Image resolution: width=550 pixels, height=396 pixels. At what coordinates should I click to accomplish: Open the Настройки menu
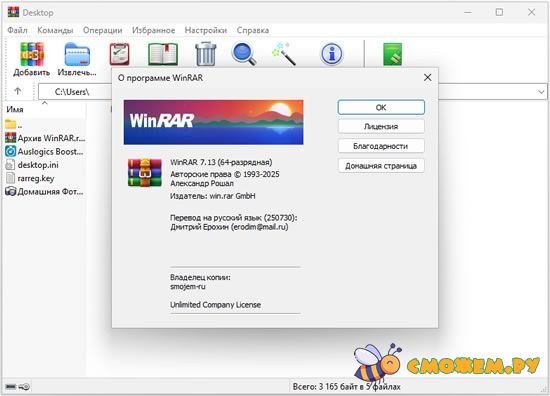[x=206, y=30]
